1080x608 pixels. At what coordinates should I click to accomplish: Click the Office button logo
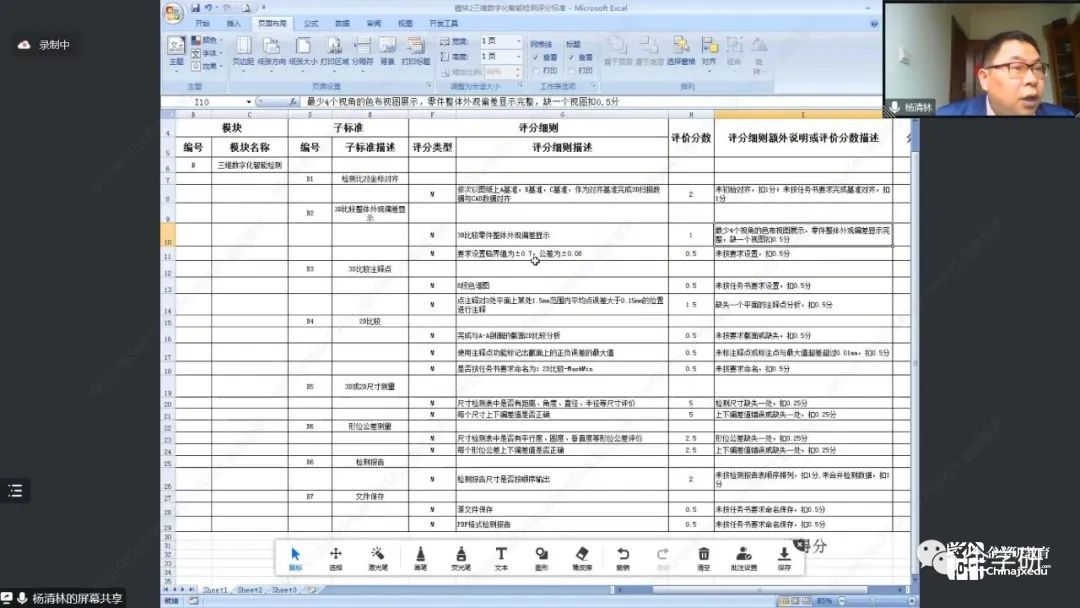[173, 11]
